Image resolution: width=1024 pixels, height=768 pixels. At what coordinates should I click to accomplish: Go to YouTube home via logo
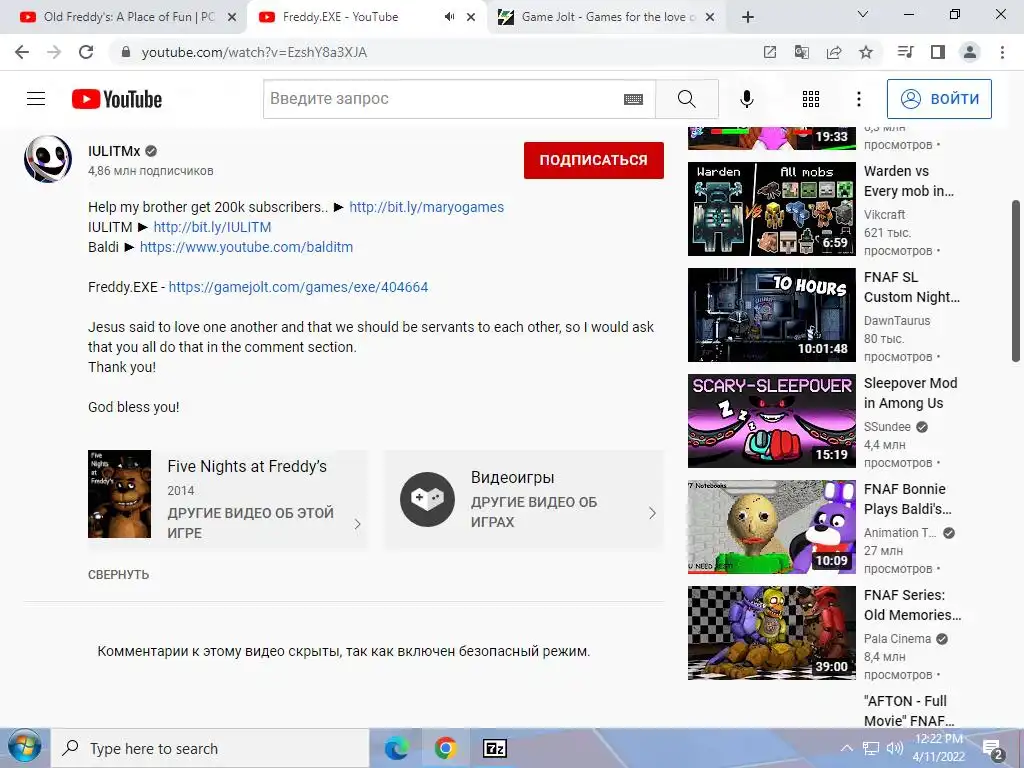[117, 99]
